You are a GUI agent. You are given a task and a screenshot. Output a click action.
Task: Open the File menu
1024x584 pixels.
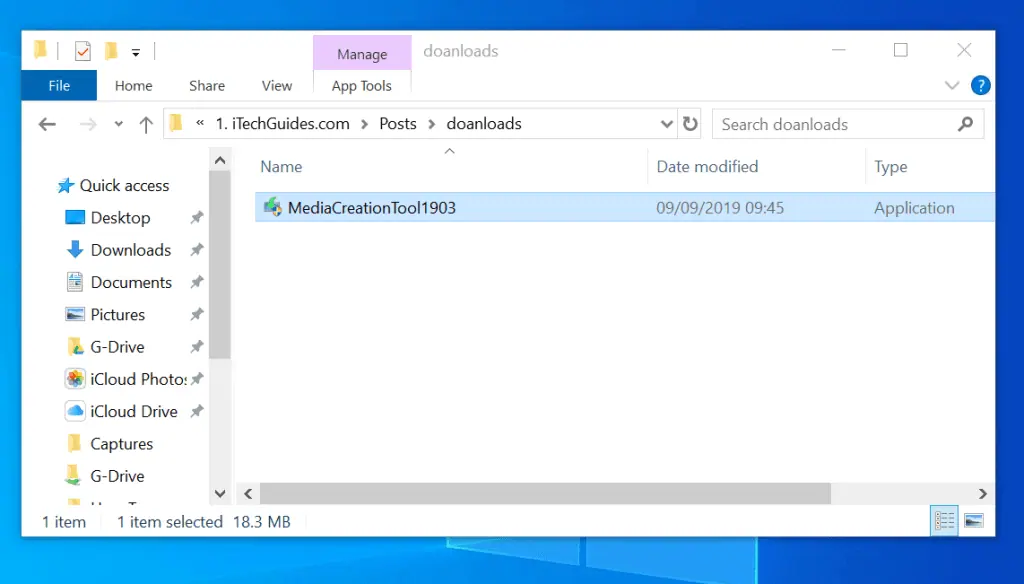coord(59,86)
